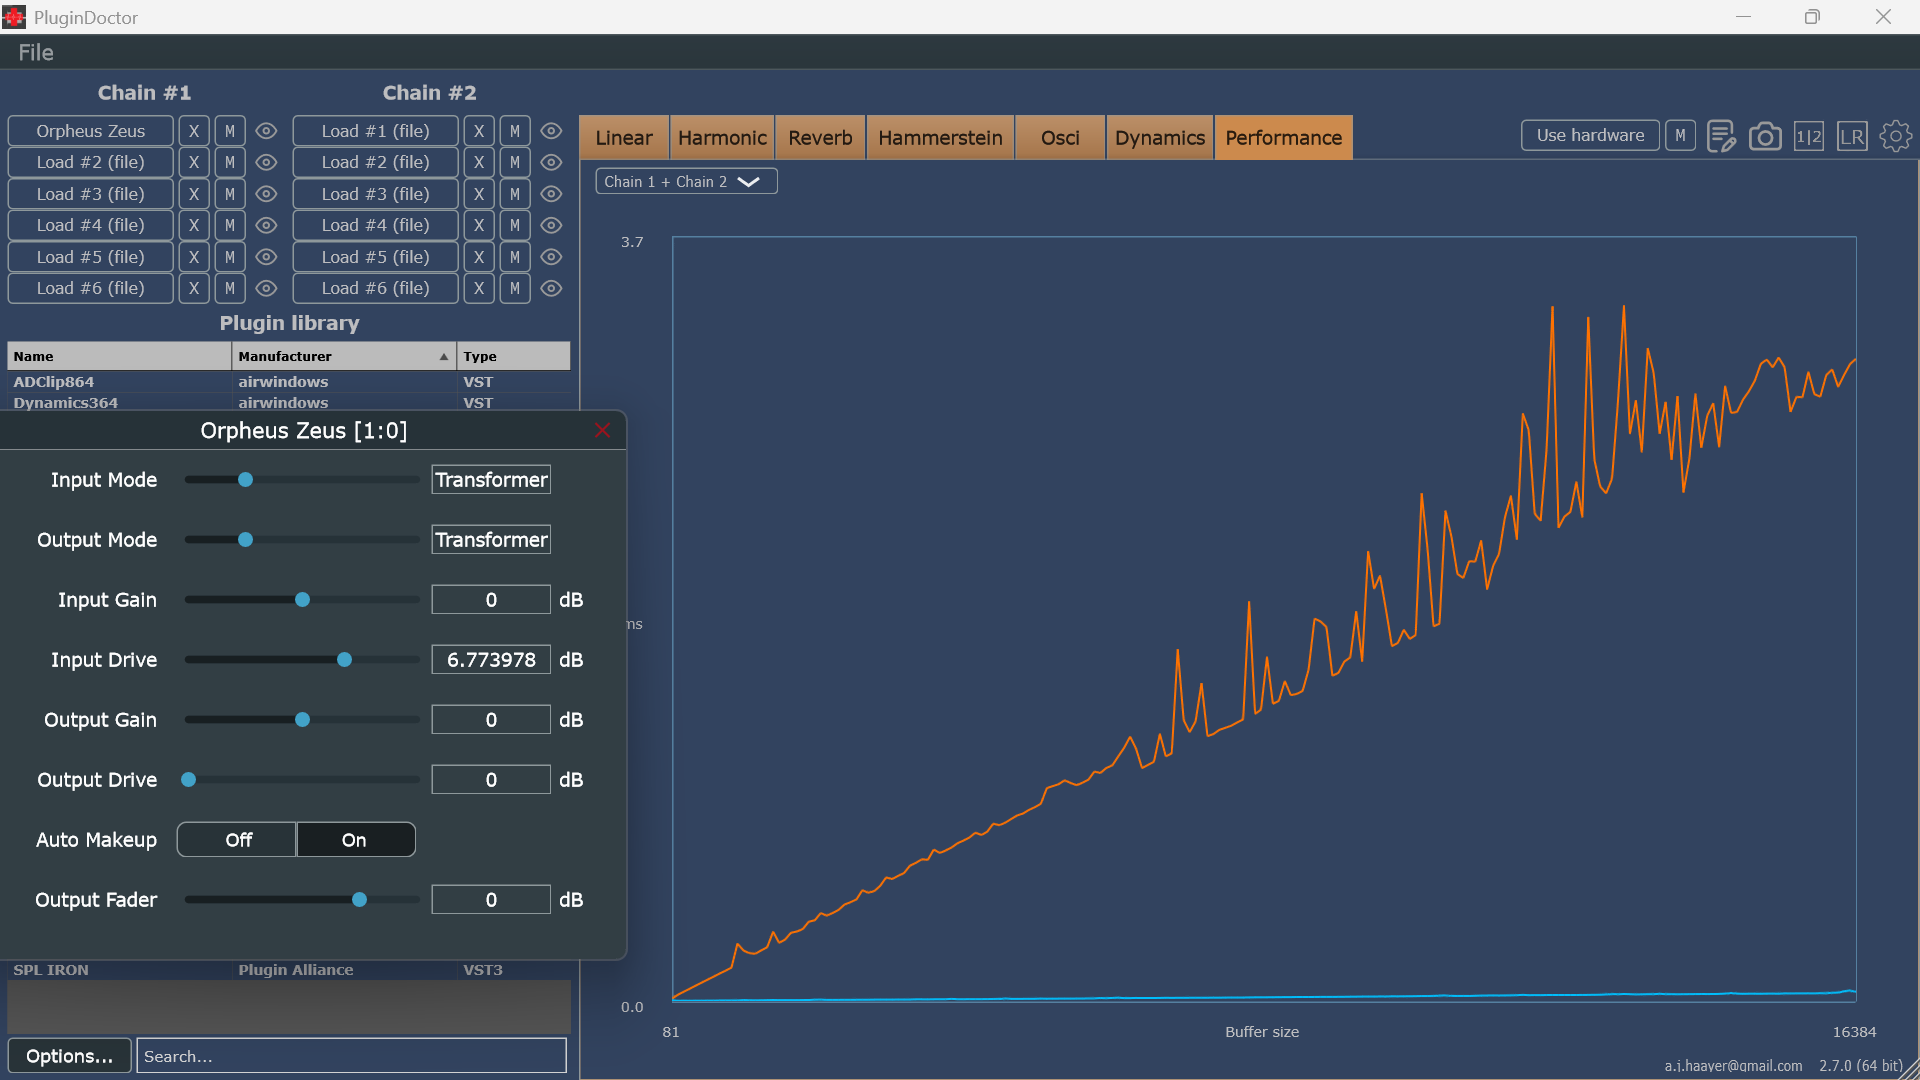Sort library by Type column
This screenshot has width=1920, height=1080.
coord(514,356)
